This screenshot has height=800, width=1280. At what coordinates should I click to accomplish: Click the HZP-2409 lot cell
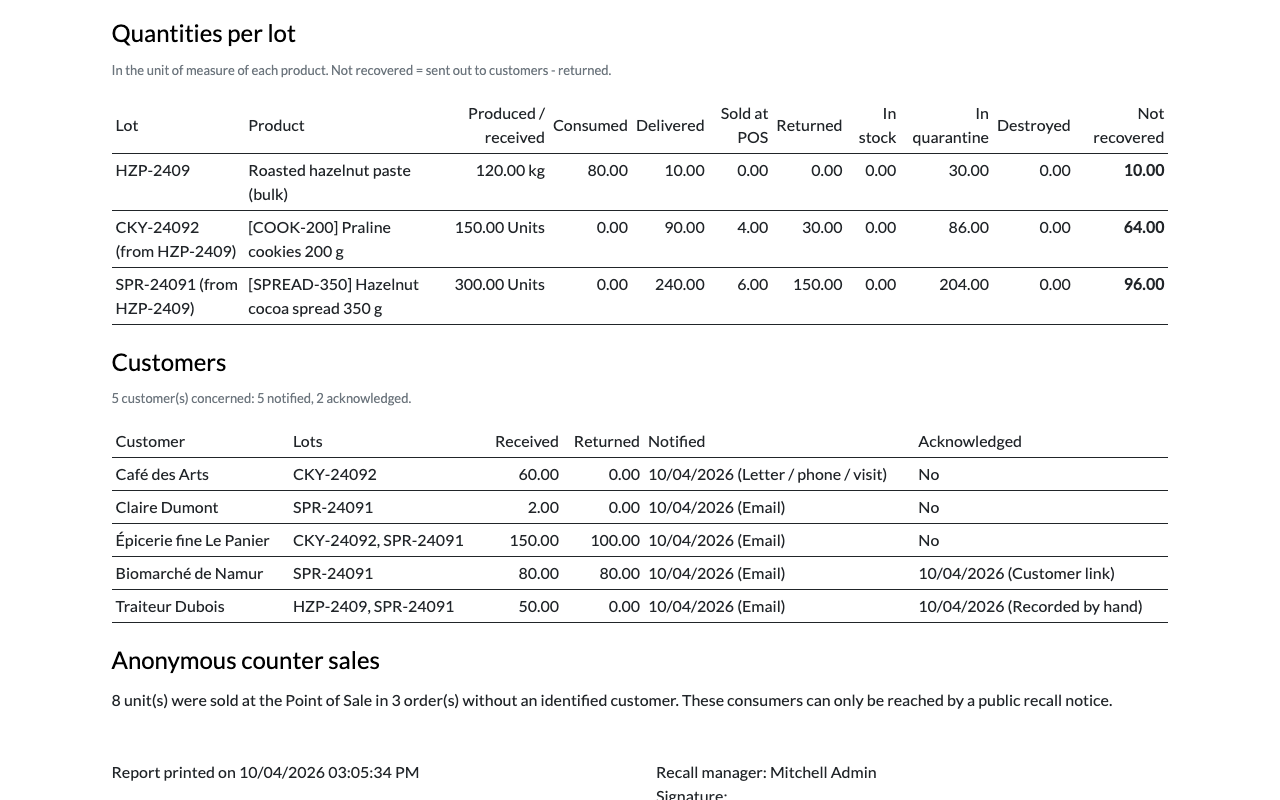pyautogui.click(x=152, y=170)
